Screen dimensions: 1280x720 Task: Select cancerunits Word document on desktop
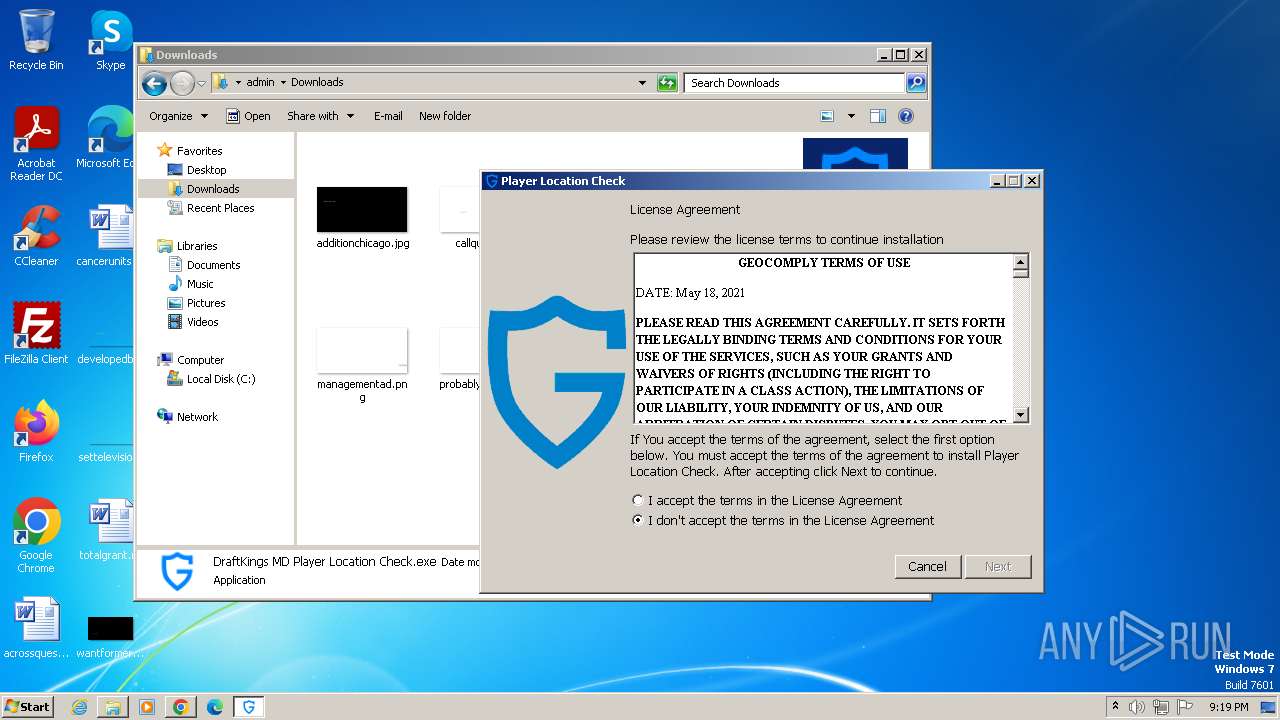pyautogui.click(x=108, y=236)
